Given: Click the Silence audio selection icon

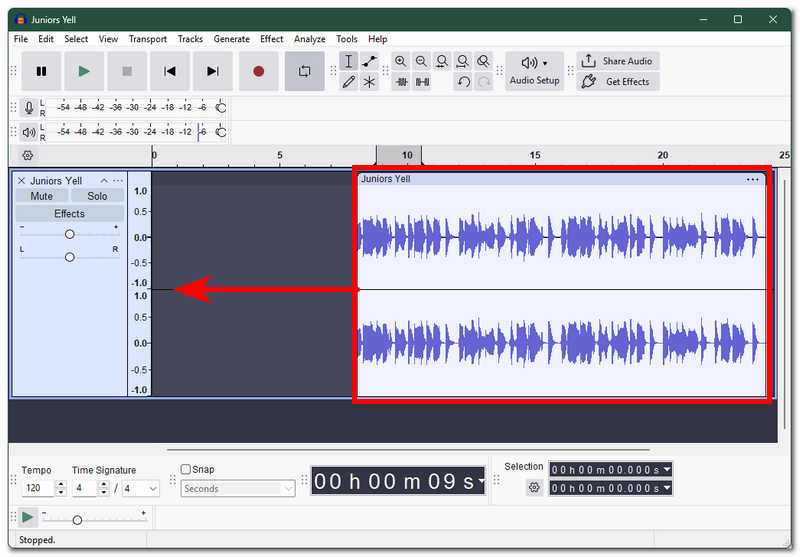Looking at the screenshot, I should coord(422,82).
